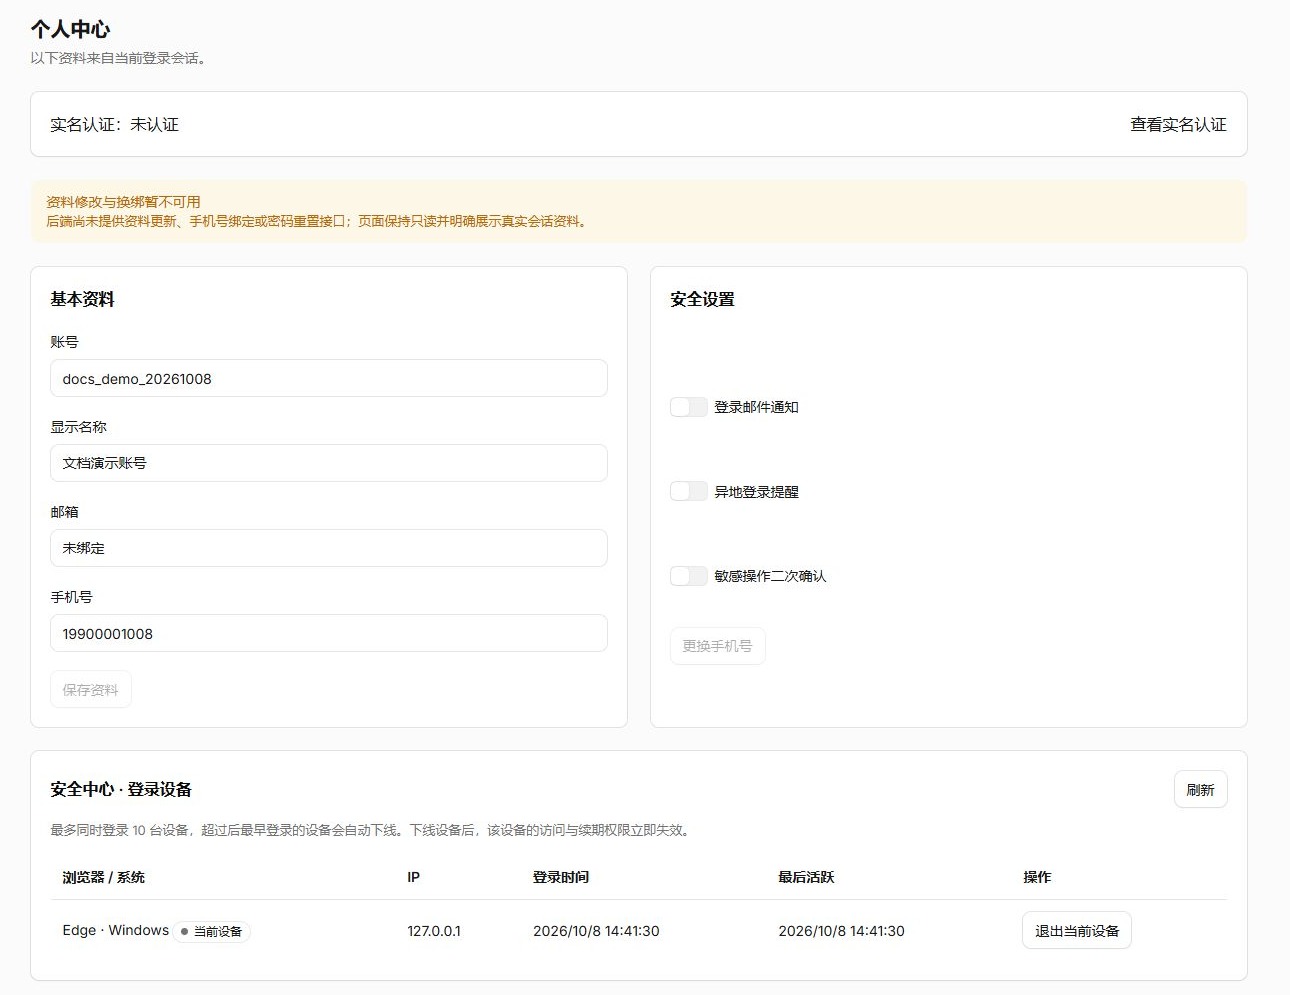
Task: Open the 查看实名认证 link
Action: tap(1178, 125)
